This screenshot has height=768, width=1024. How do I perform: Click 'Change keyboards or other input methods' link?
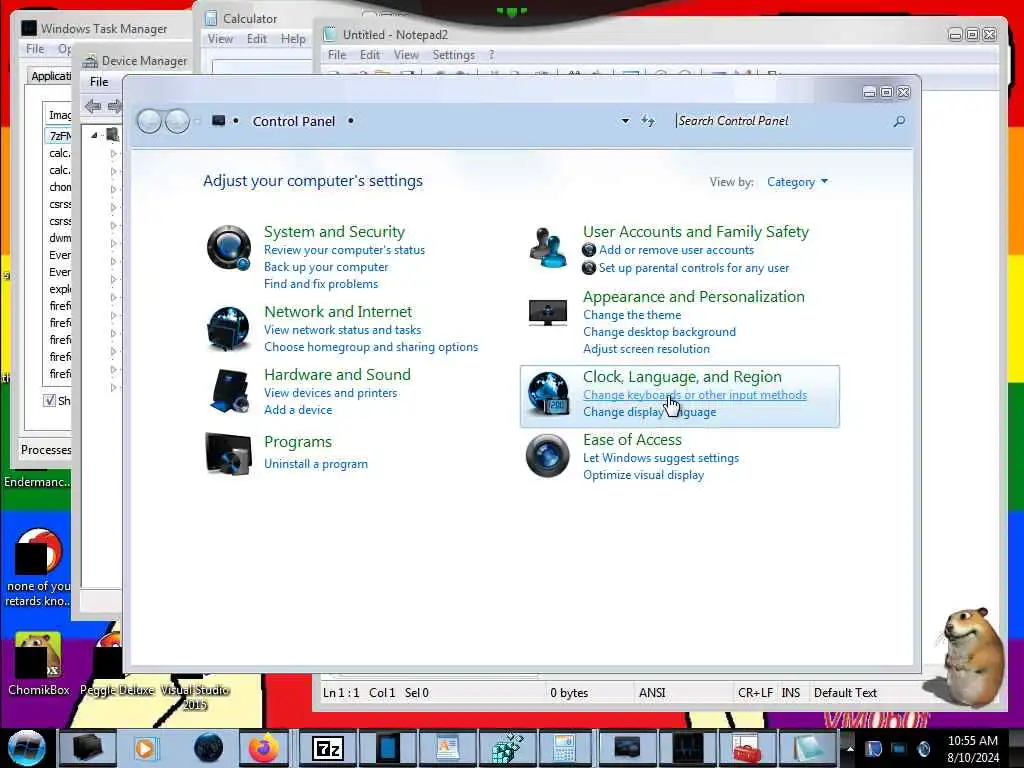[695, 394]
